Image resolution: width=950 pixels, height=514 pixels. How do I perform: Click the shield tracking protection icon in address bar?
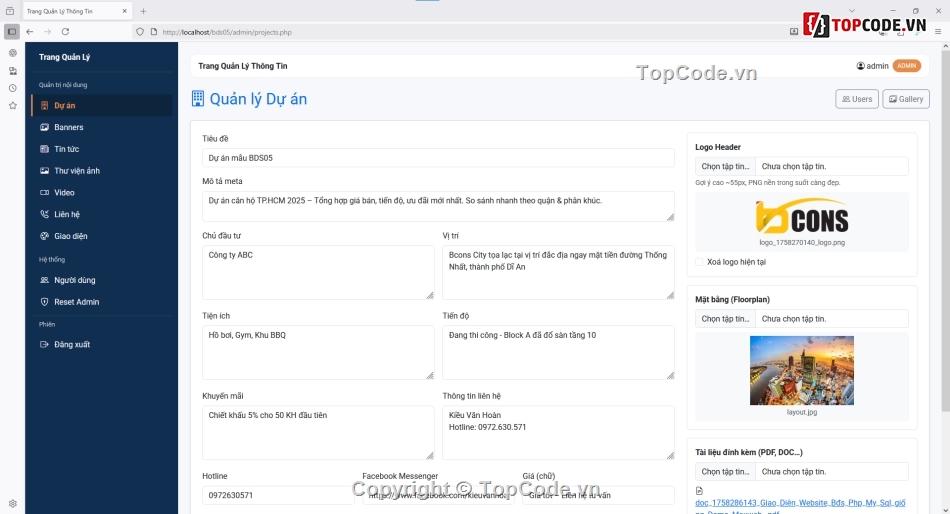(140, 32)
